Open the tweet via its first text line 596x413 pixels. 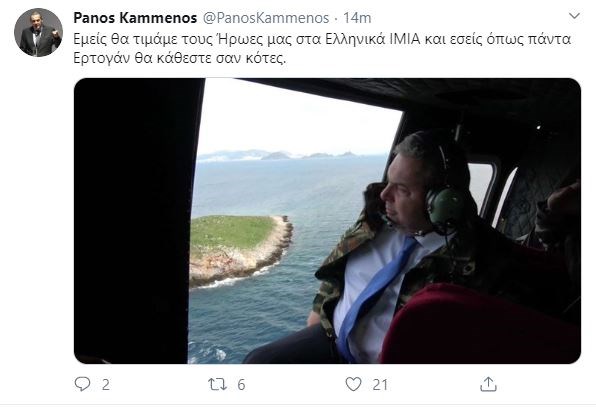pyautogui.click(x=322, y=40)
